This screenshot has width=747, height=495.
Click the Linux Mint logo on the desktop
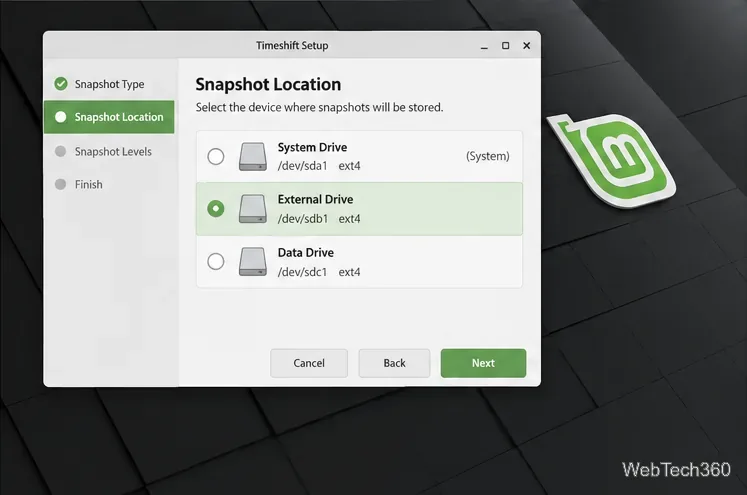[613, 160]
